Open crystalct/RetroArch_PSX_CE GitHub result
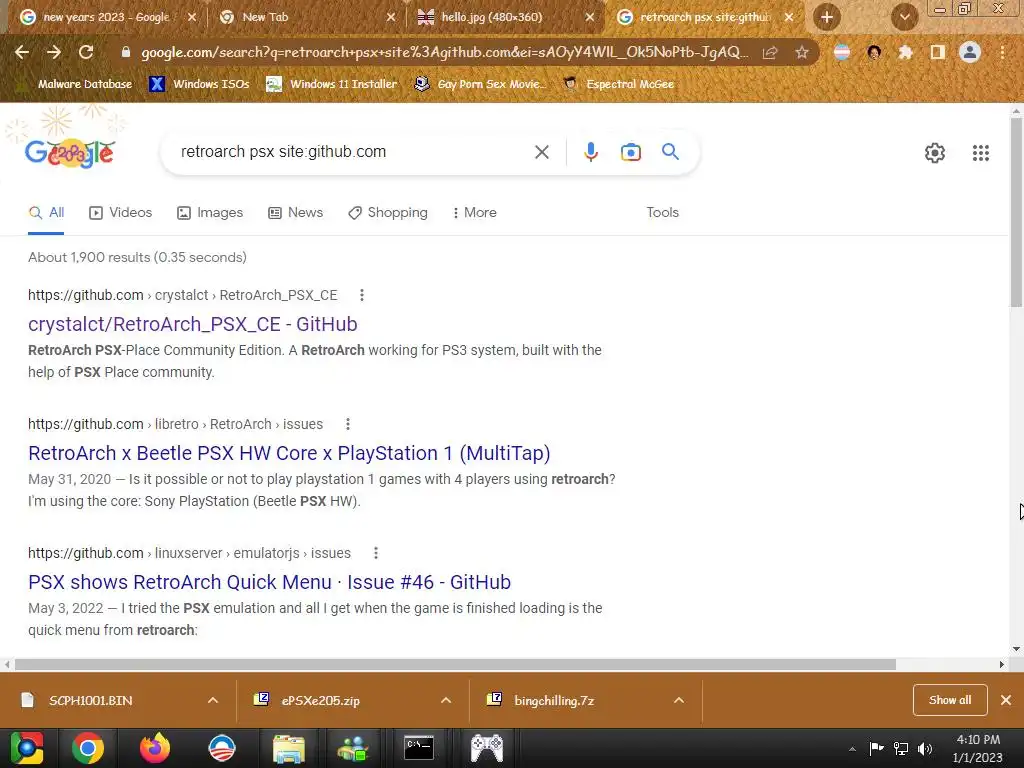The image size is (1024, 768). 193,325
